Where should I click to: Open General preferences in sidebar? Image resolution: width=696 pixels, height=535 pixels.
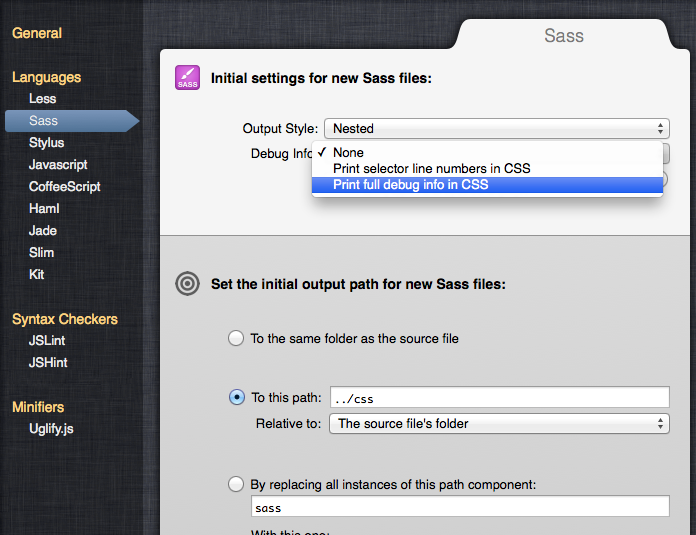click(37, 33)
